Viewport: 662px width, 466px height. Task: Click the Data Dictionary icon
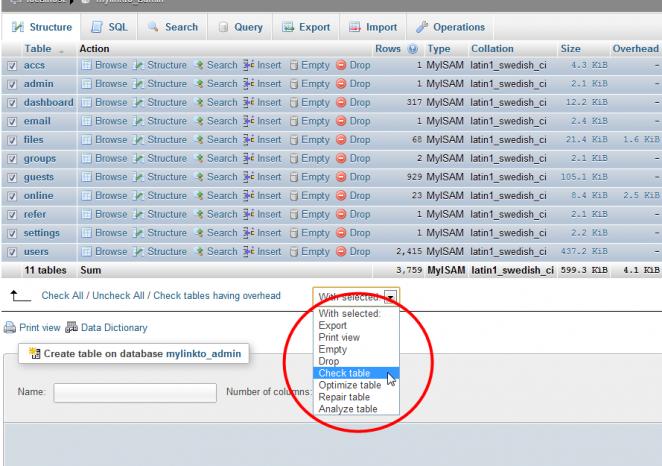coord(71,327)
